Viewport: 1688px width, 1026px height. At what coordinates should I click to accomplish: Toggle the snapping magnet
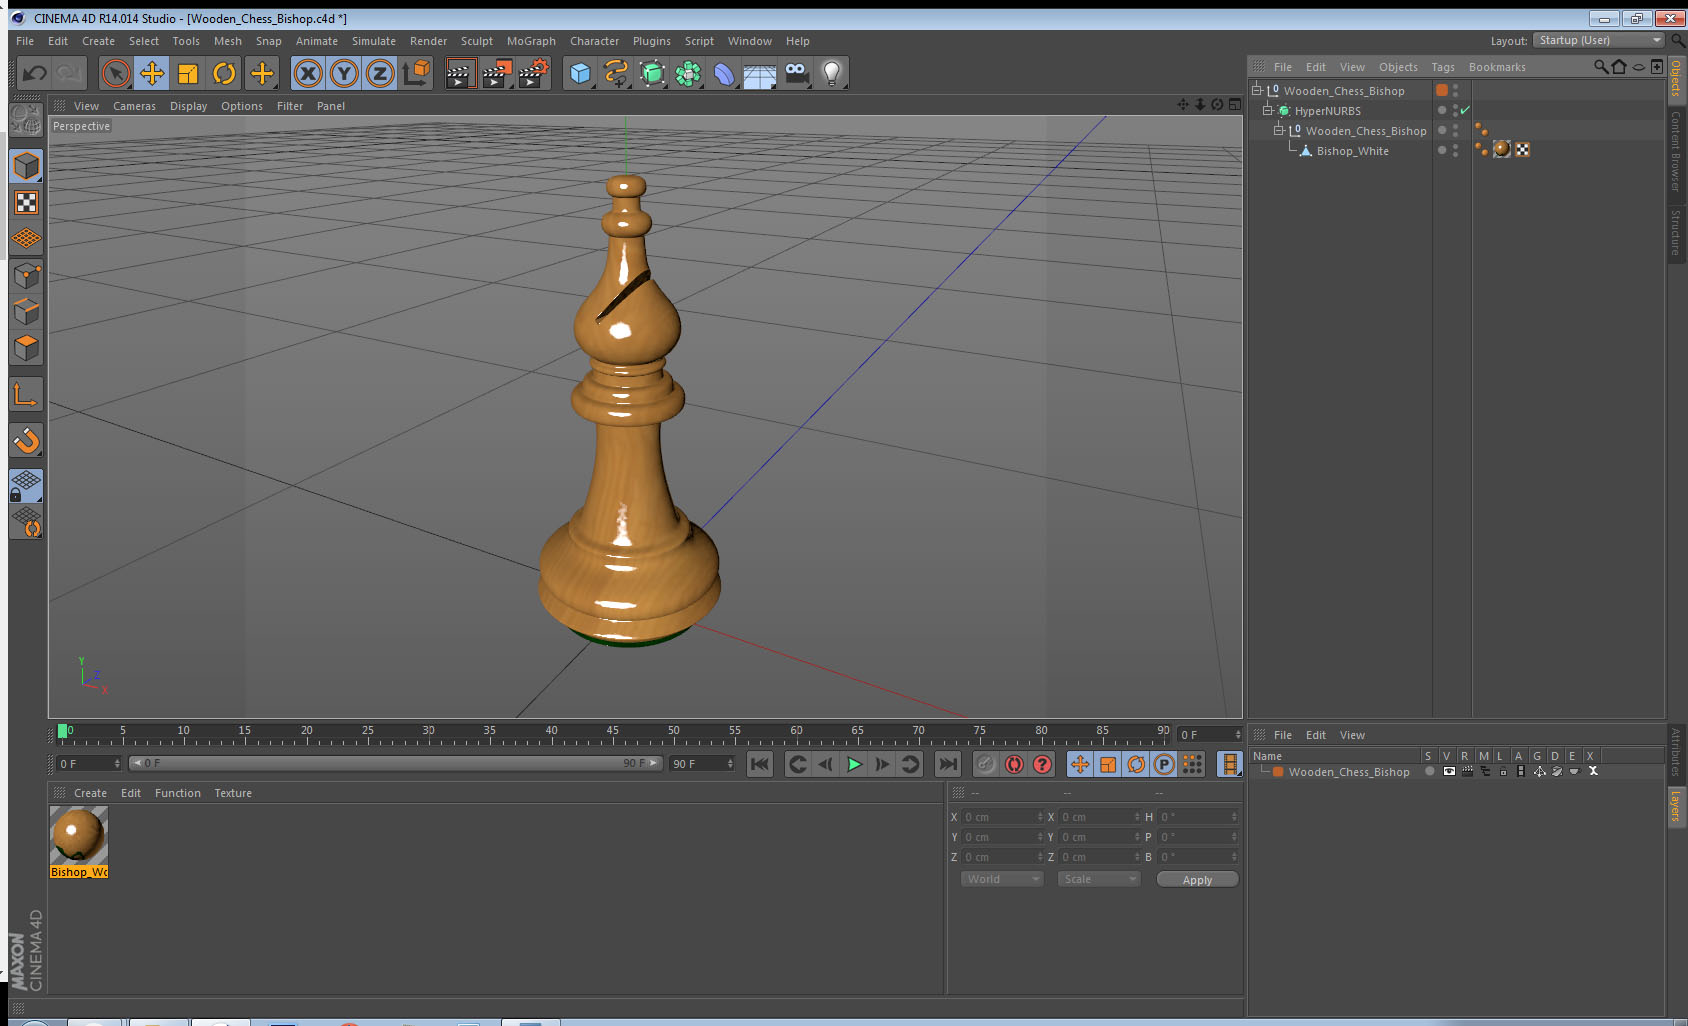(x=27, y=440)
